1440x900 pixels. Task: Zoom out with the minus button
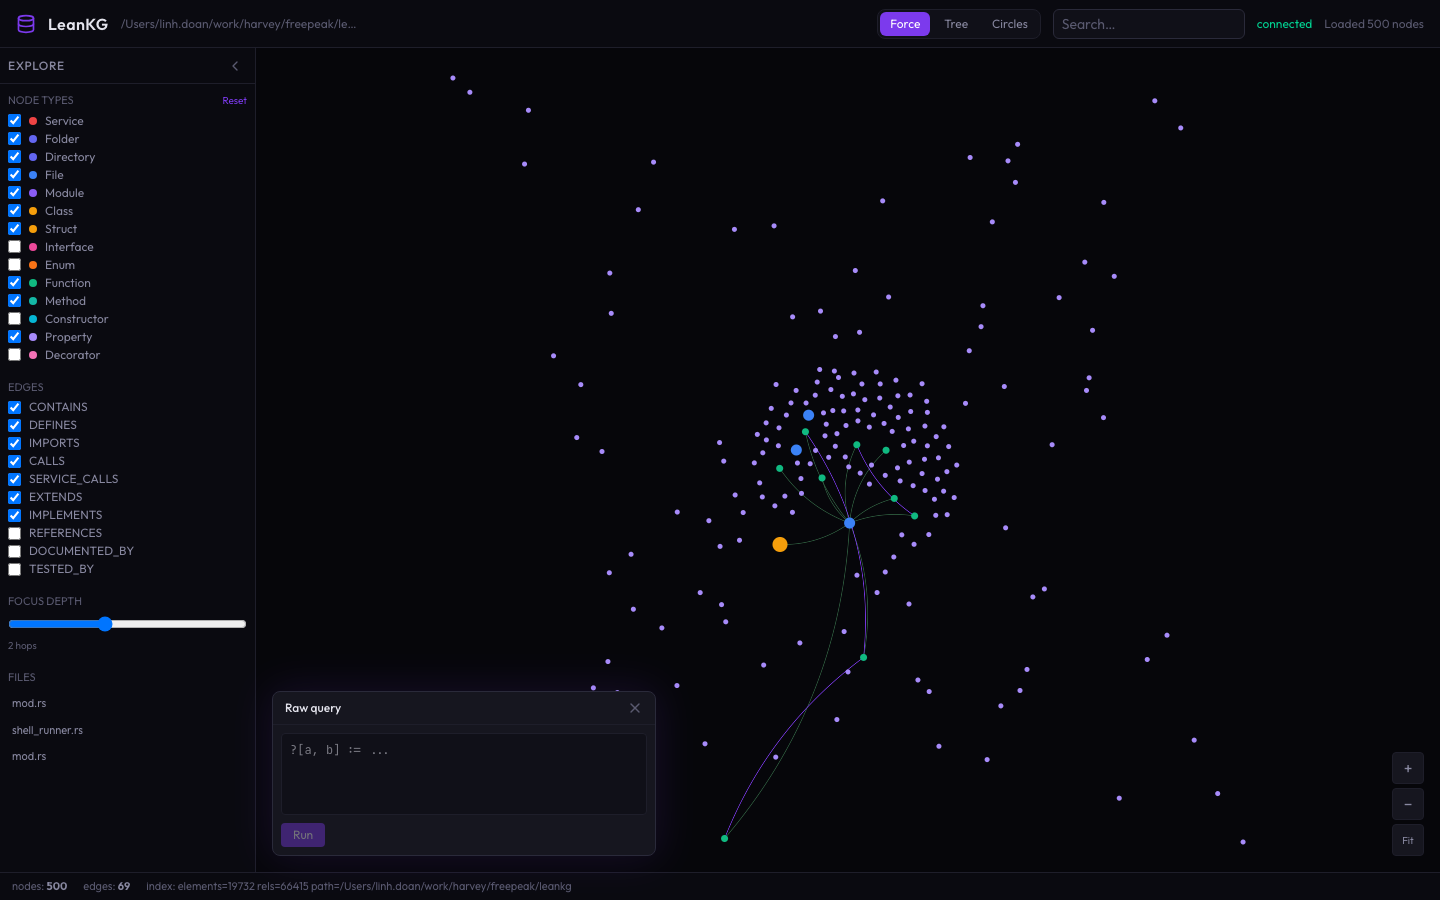pos(1408,804)
